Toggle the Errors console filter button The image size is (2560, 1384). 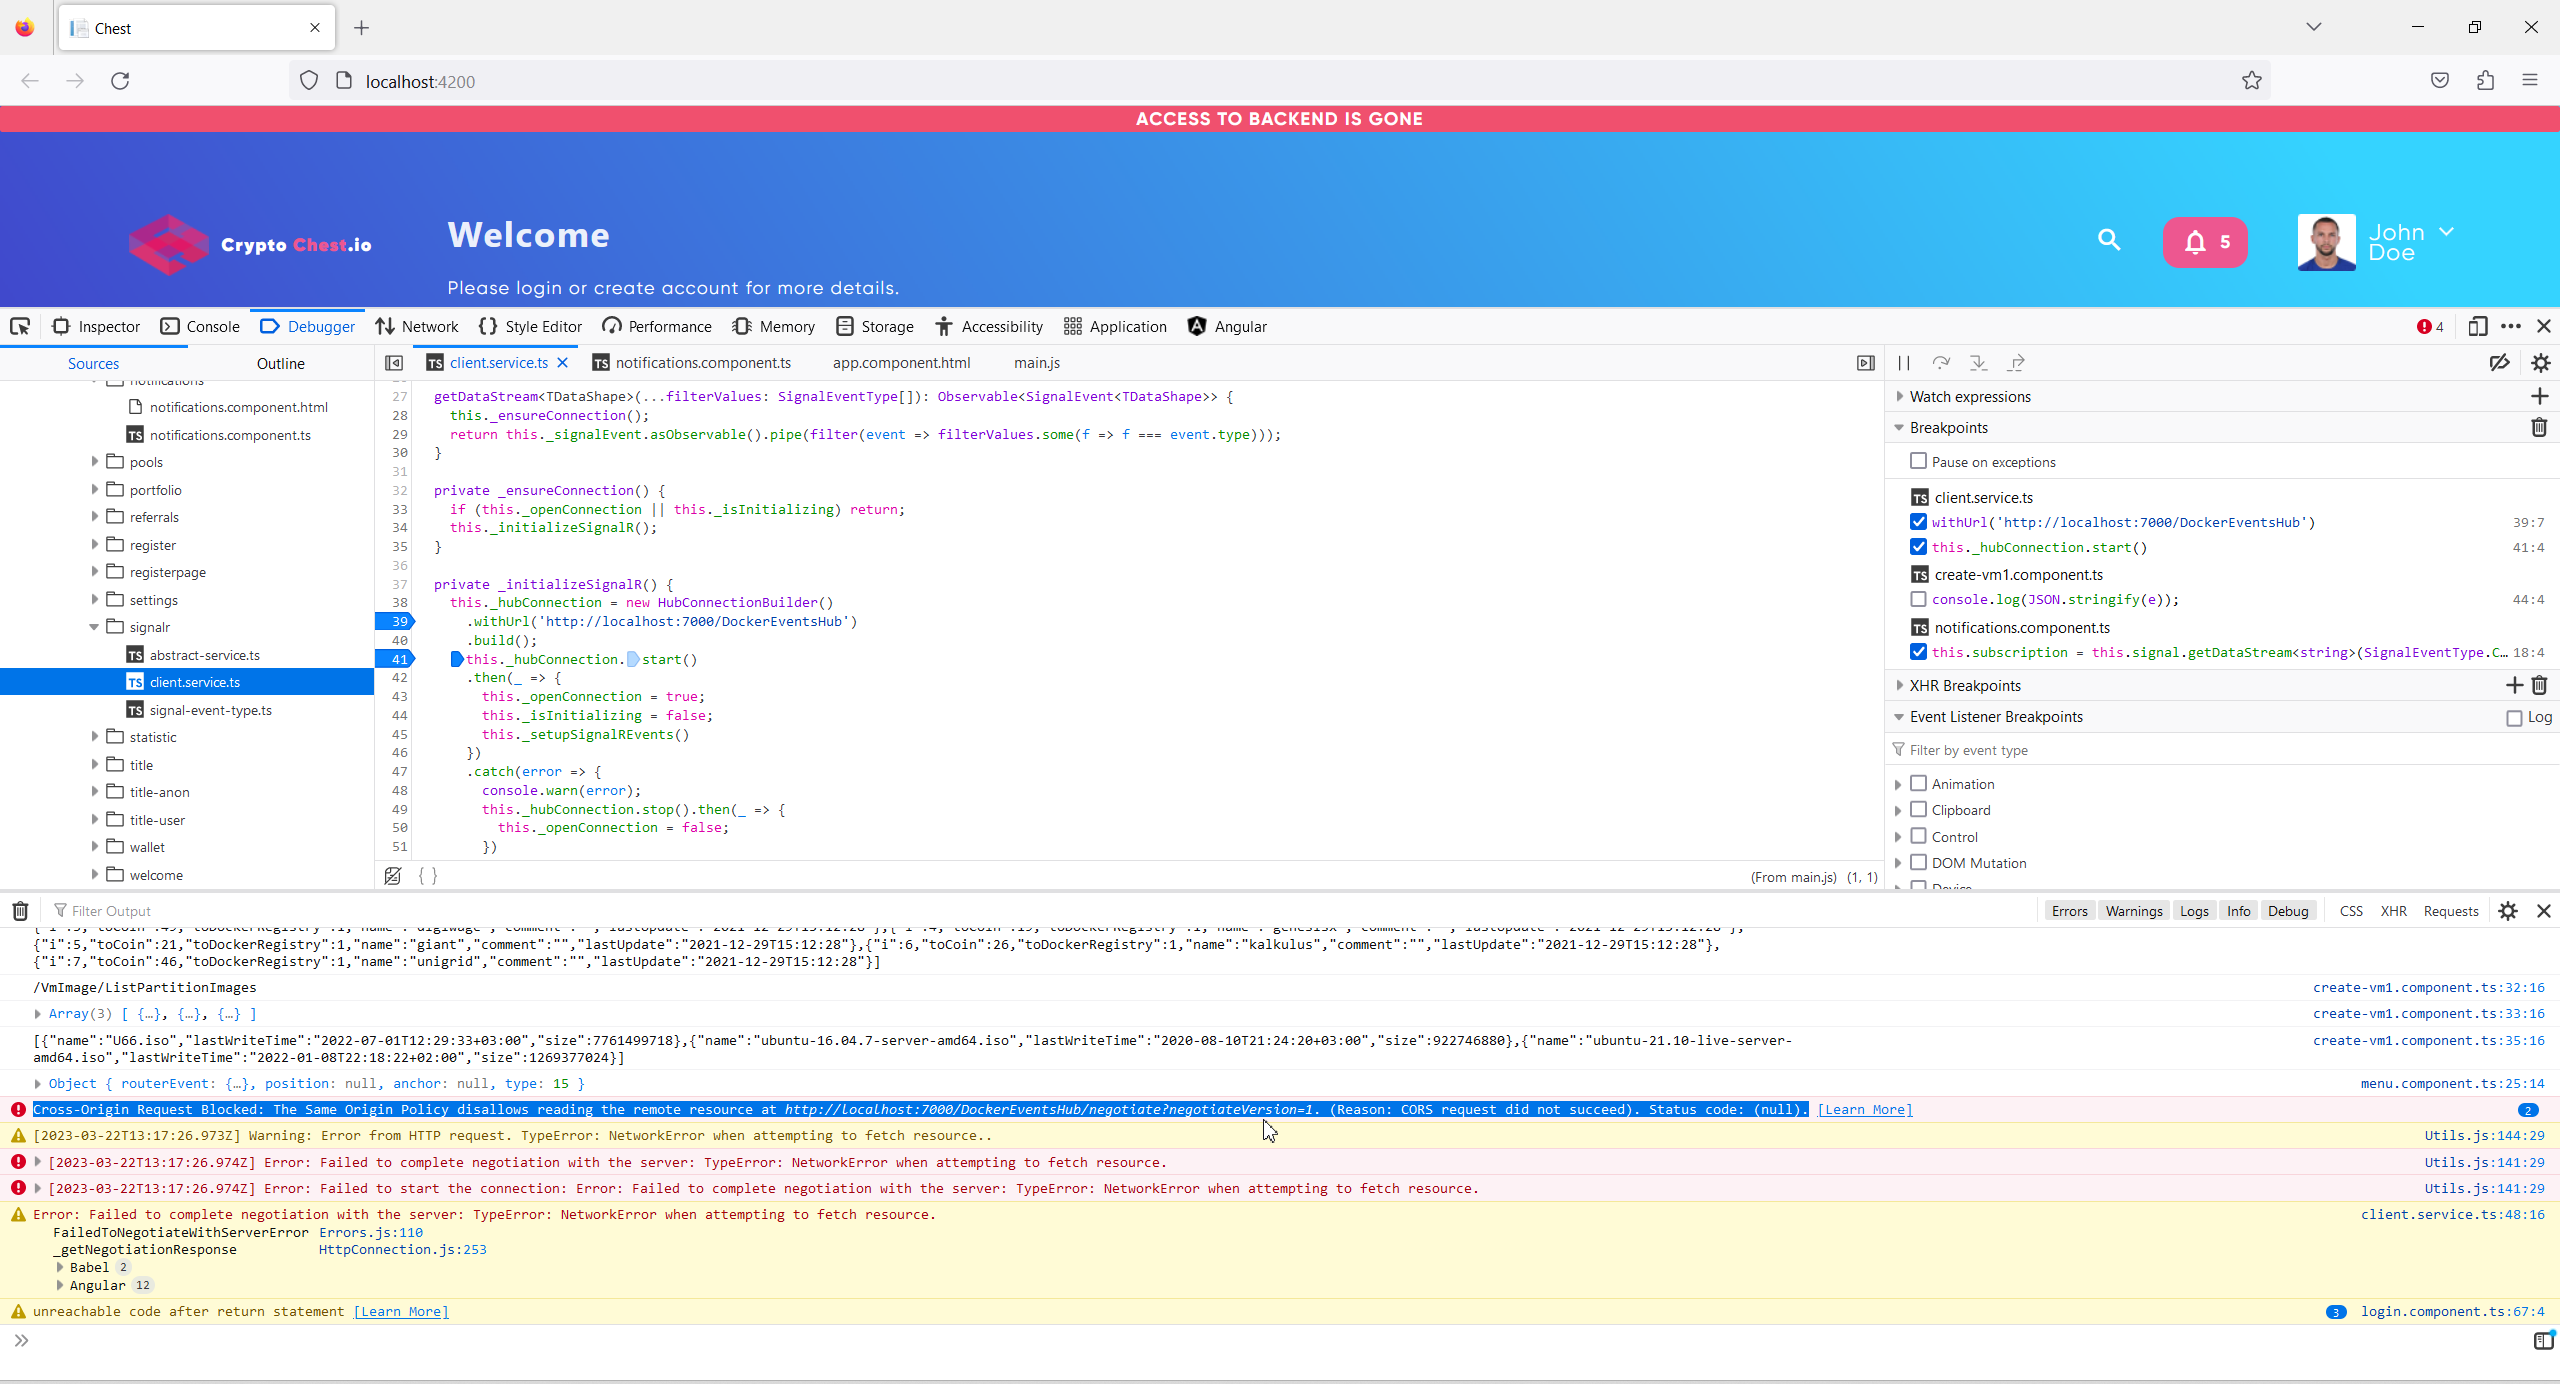(x=2069, y=911)
